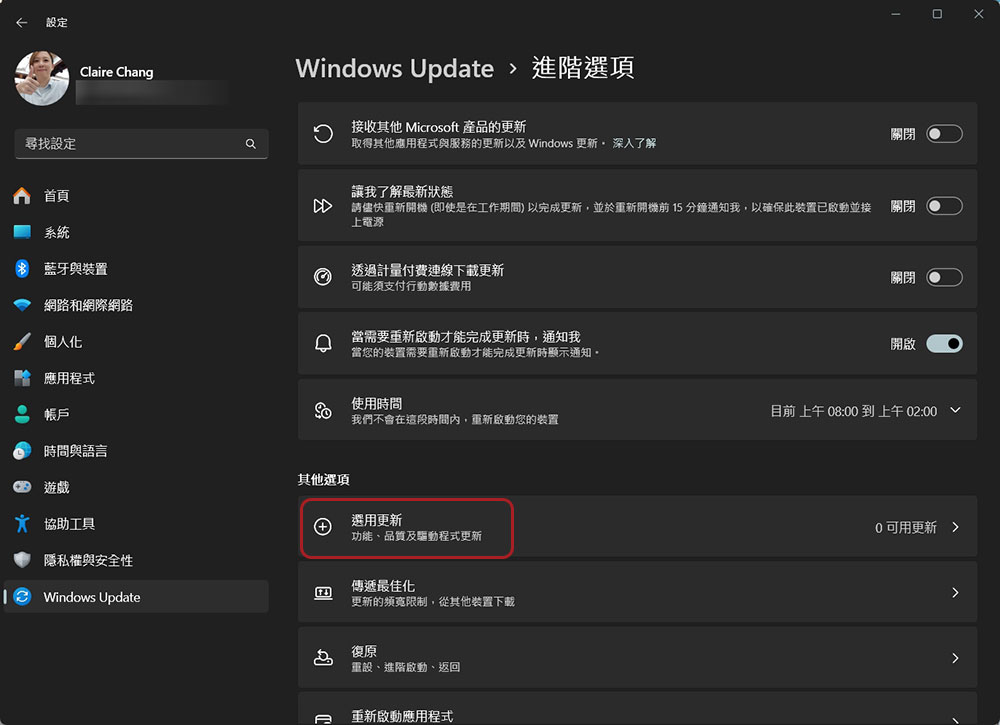Image resolution: width=1000 pixels, height=725 pixels.
Task: Turn off the restart notification switch
Action: [x=944, y=344]
